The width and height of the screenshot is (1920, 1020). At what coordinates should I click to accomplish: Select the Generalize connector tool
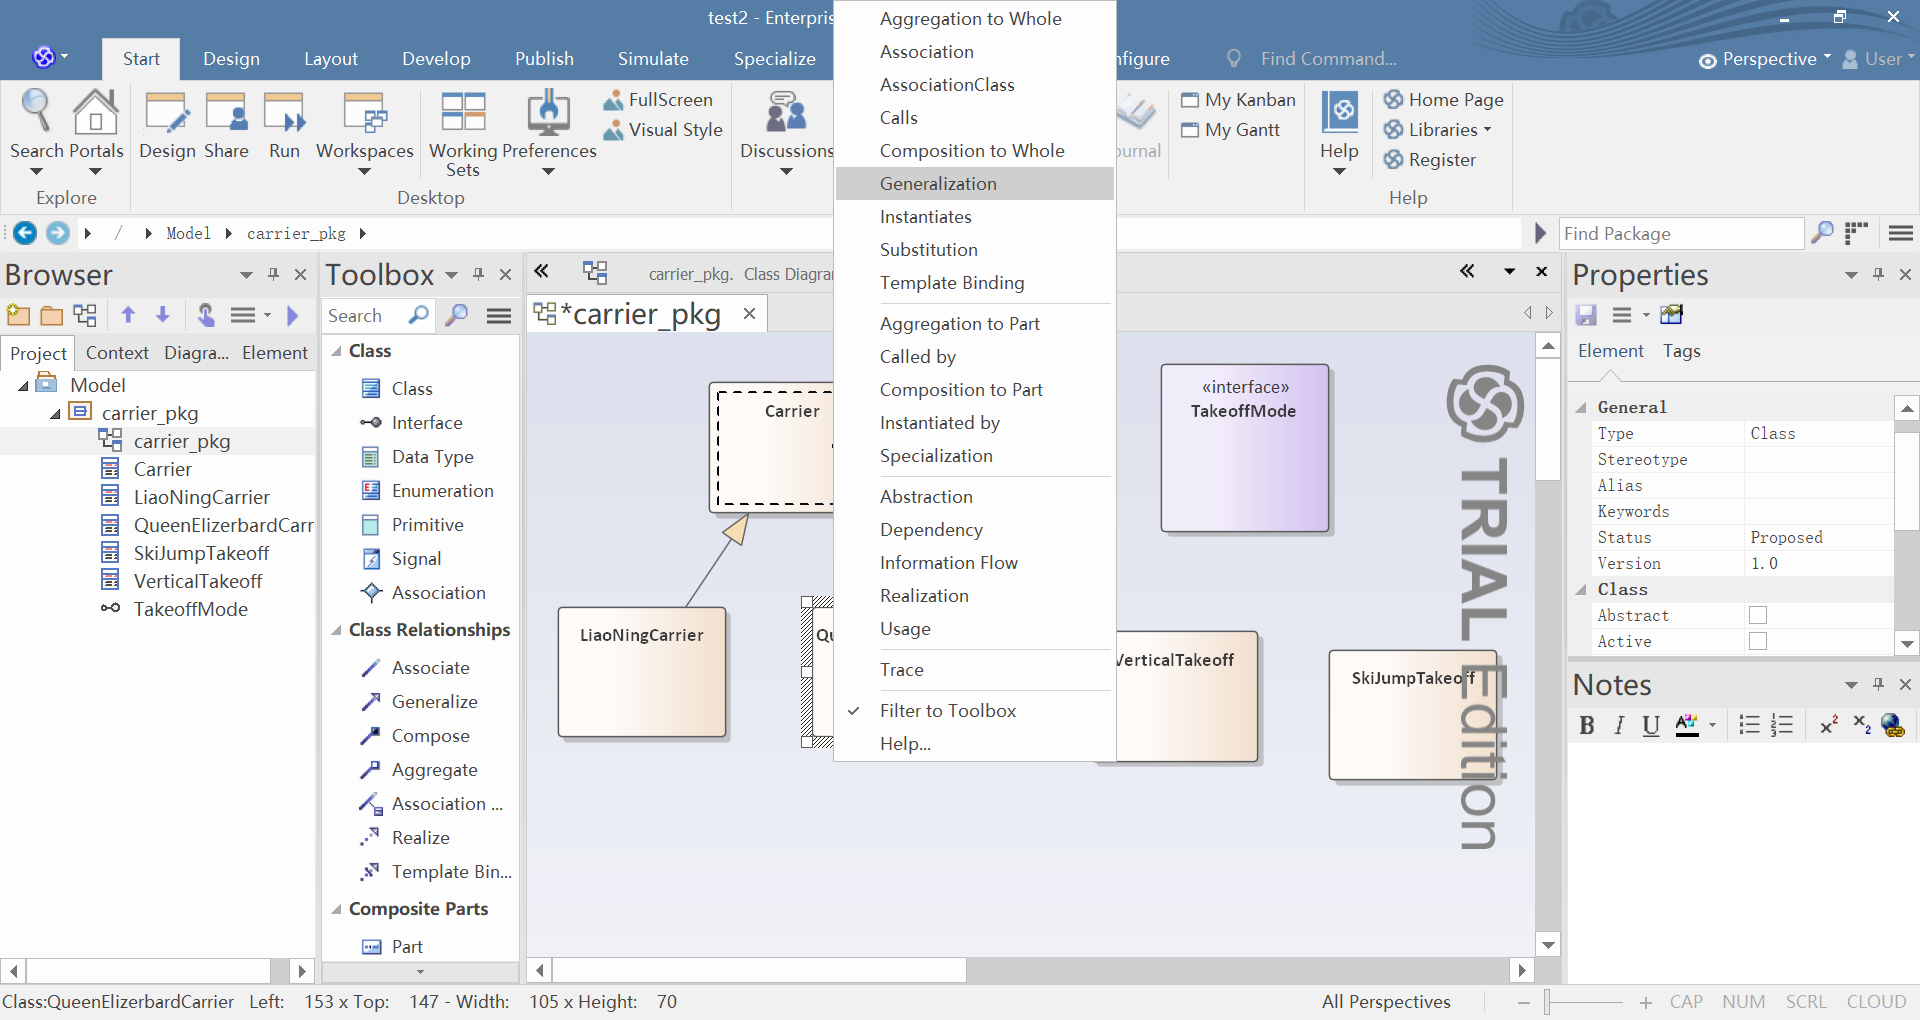coord(434,701)
